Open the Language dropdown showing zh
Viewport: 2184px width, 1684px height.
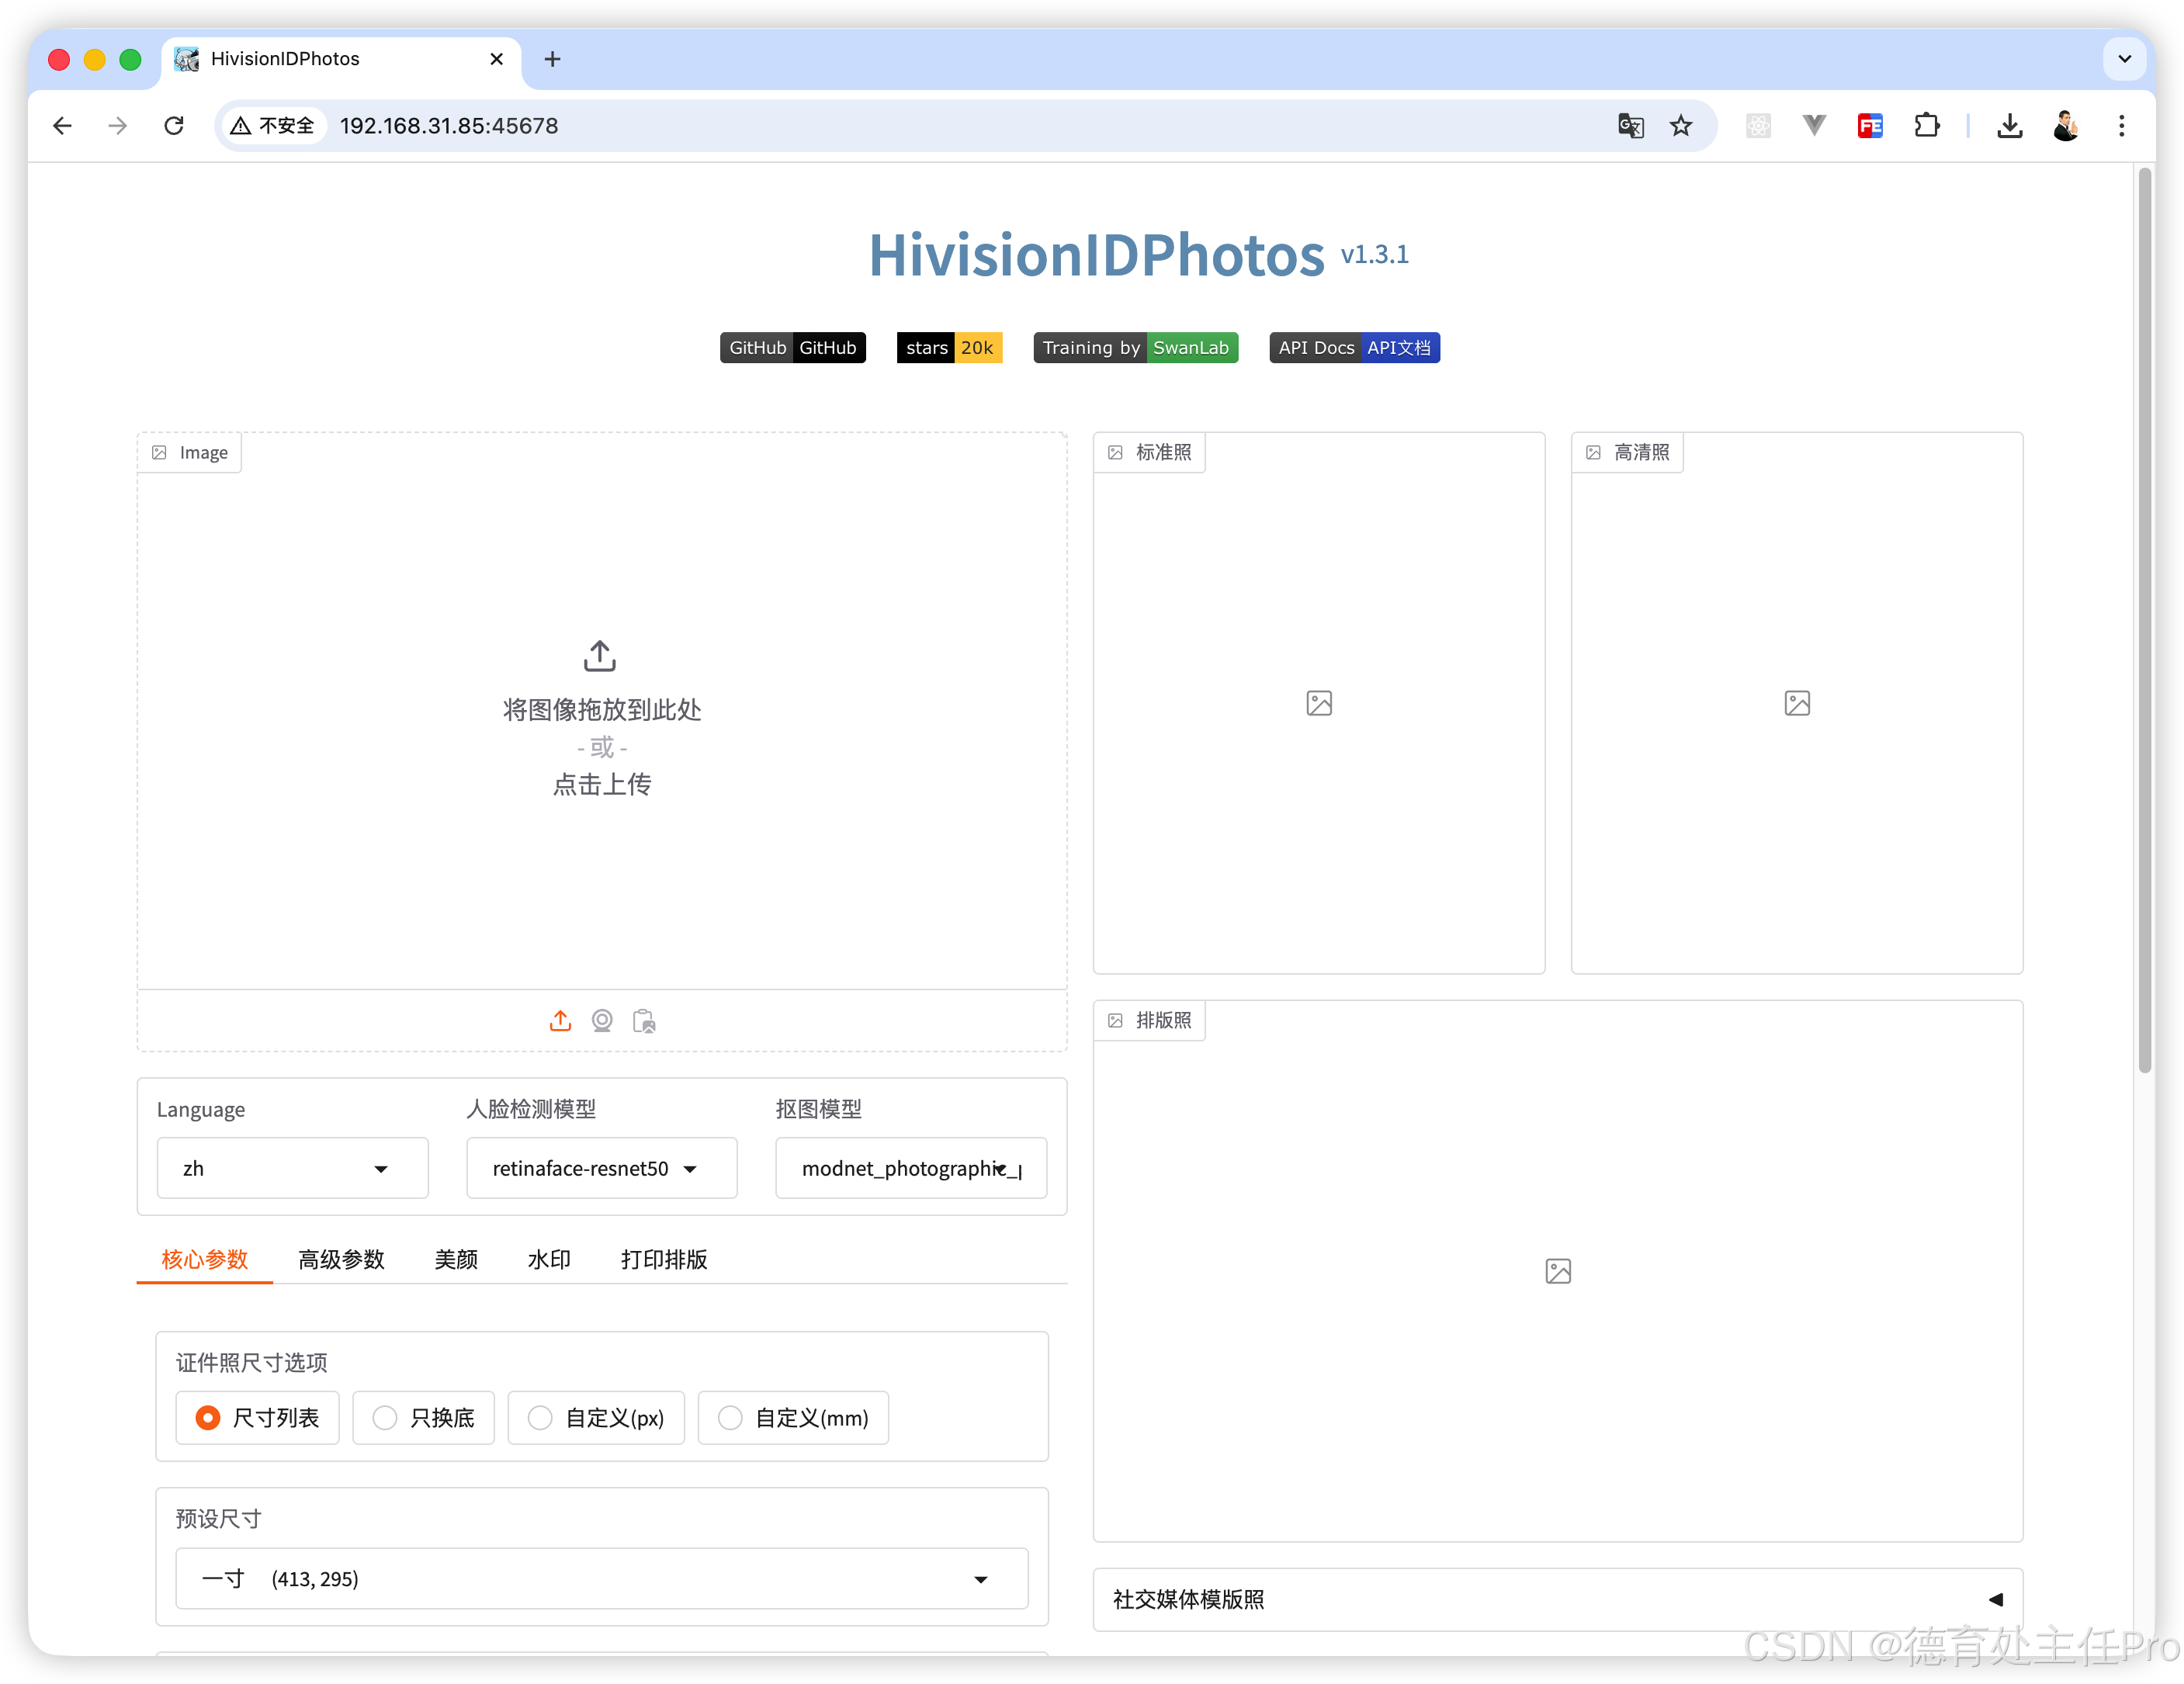(292, 1168)
